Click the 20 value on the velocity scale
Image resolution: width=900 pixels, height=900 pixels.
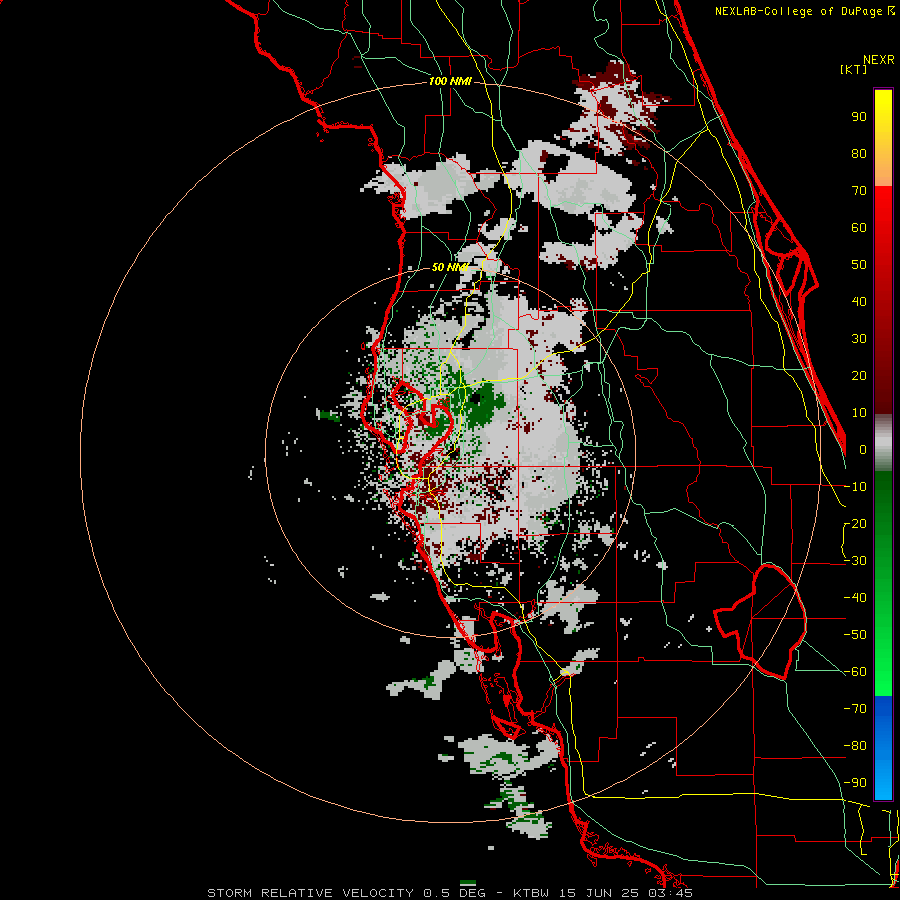[x=859, y=376]
